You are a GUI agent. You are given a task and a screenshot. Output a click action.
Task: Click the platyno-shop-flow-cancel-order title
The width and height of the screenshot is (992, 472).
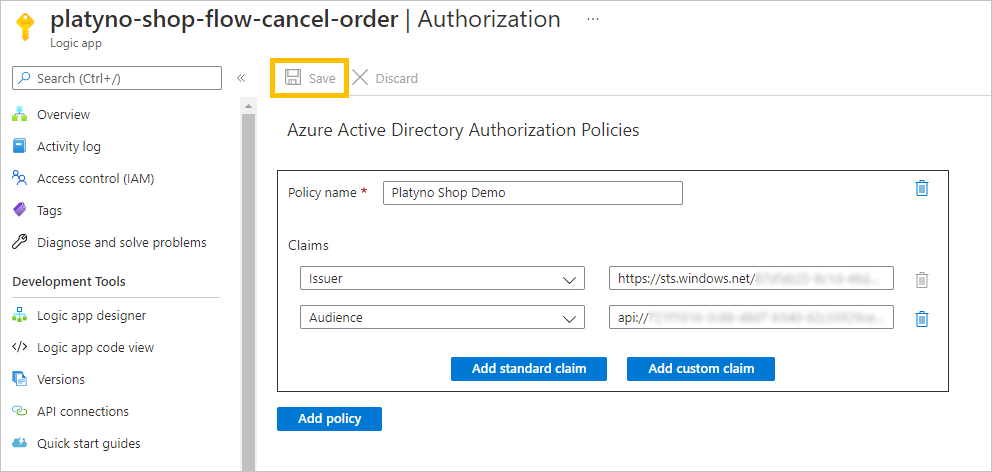[x=224, y=20]
